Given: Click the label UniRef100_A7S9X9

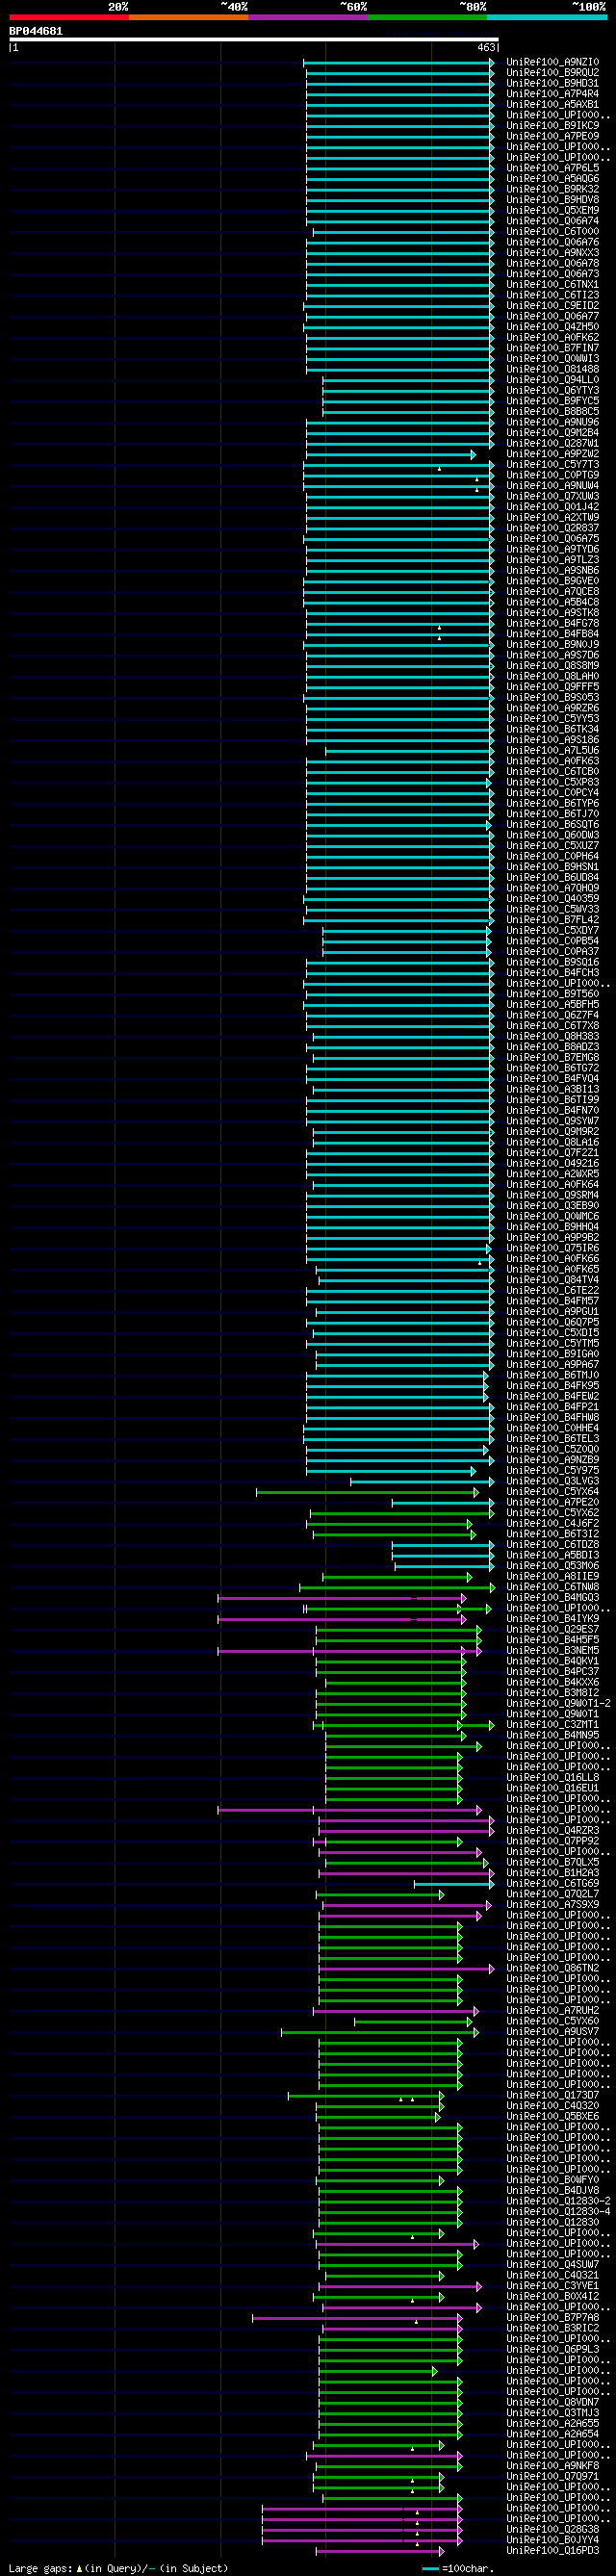Looking at the screenshot, I should (553, 1905).
